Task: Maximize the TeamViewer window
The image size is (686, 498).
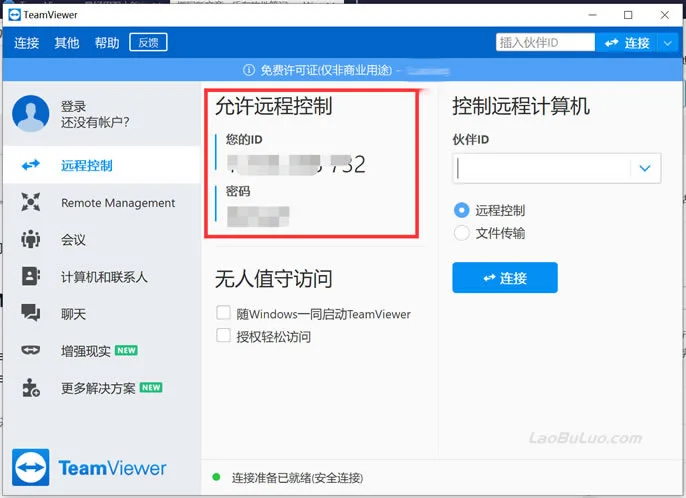Action: coord(628,15)
